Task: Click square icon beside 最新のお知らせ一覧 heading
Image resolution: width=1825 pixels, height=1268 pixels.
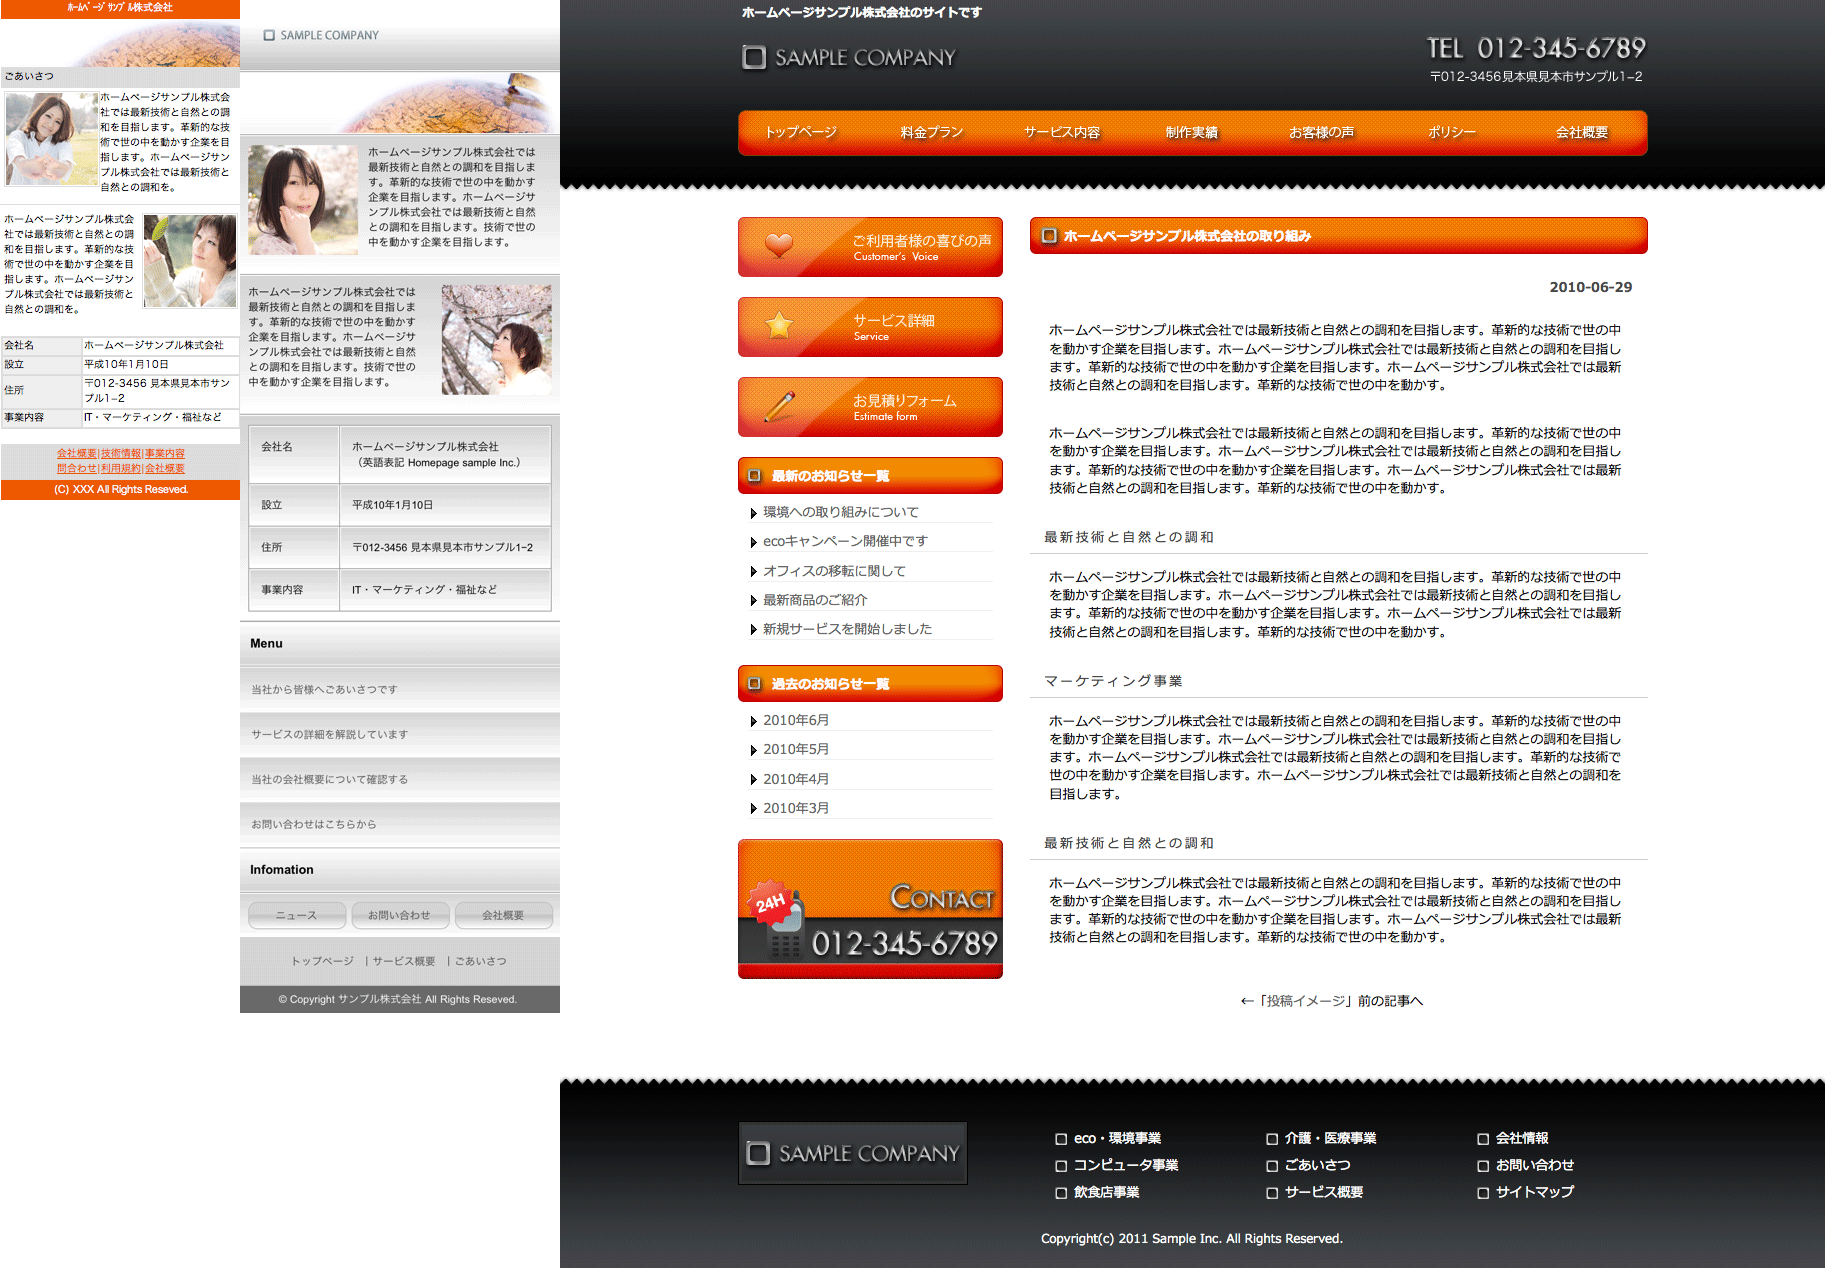Action: pos(755,476)
